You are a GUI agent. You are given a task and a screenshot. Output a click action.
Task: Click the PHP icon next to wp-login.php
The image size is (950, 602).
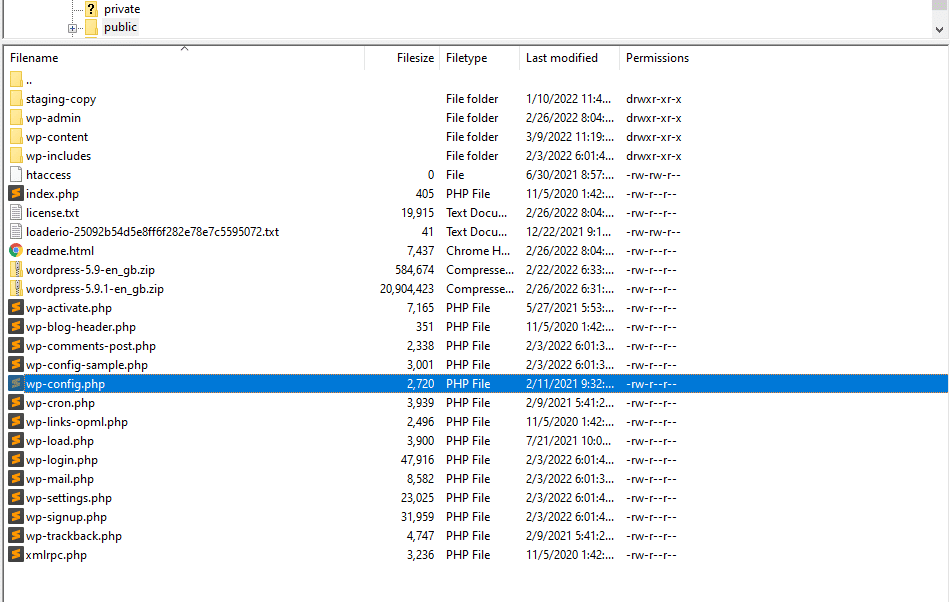click(14, 459)
